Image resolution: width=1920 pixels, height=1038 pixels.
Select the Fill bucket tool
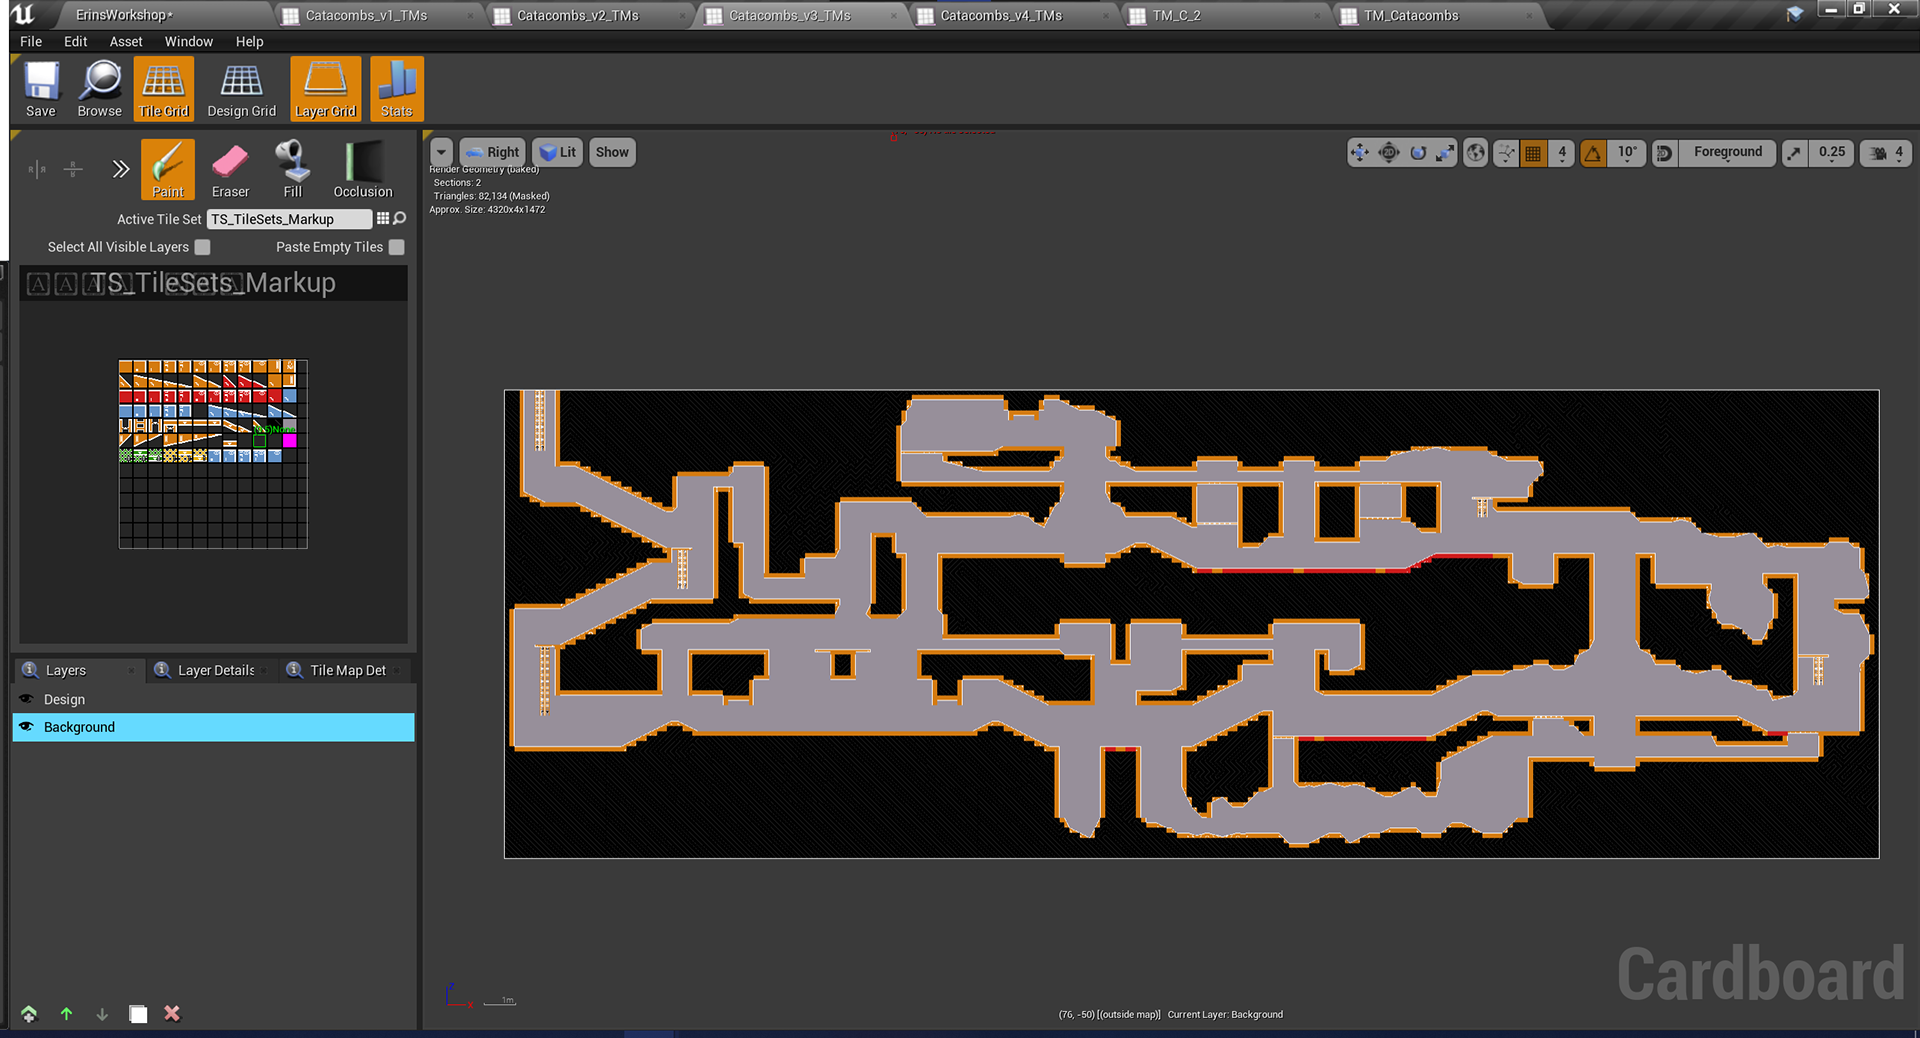coord(292,170)
